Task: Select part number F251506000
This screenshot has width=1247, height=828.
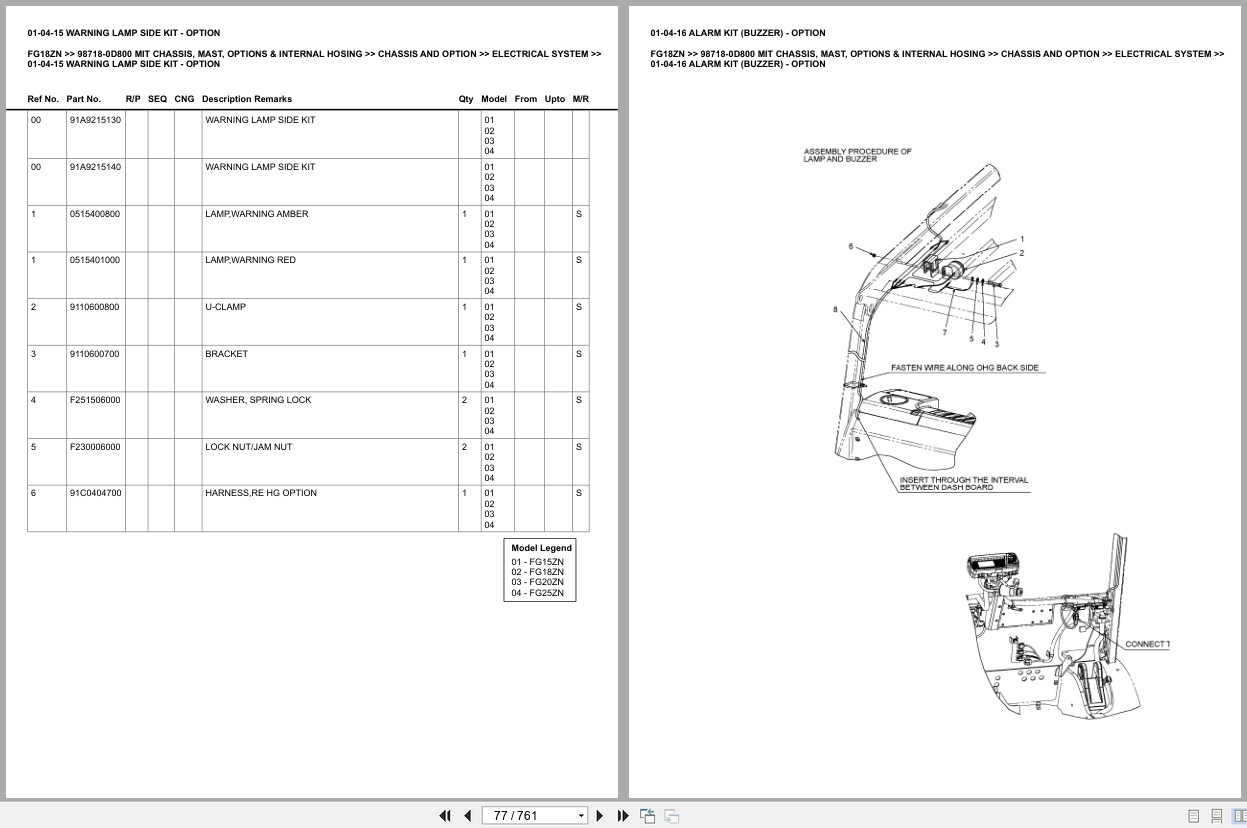Action: pyautogui.click(x=95, y=400)
